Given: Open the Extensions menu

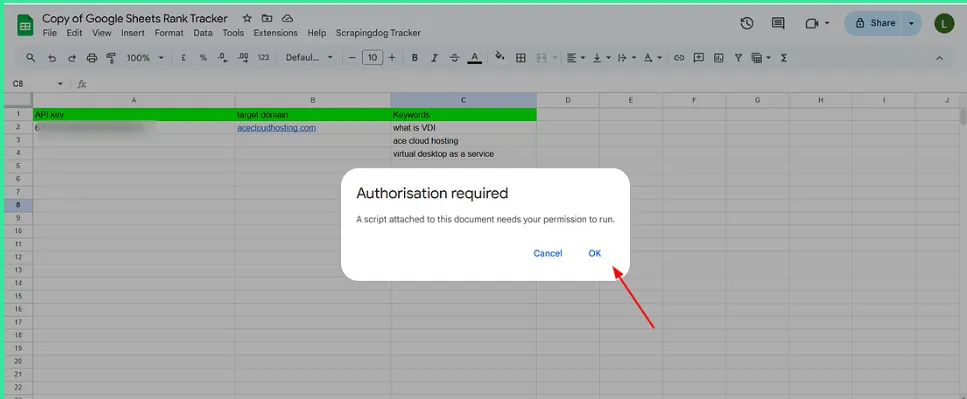Looking at the screenshot, I should [x=276, y=33].
